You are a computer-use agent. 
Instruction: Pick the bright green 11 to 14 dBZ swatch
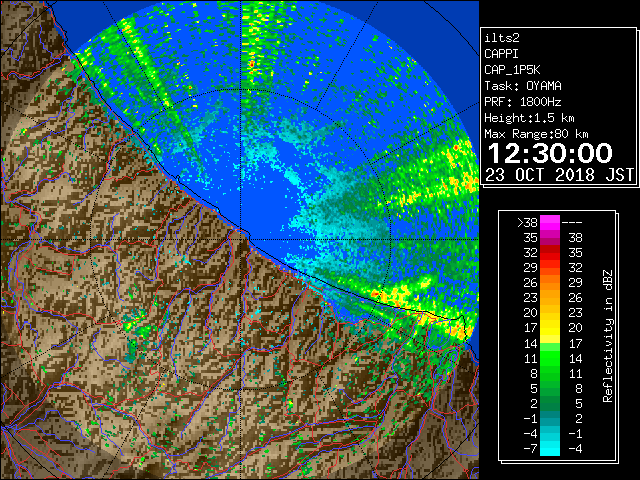550,358
